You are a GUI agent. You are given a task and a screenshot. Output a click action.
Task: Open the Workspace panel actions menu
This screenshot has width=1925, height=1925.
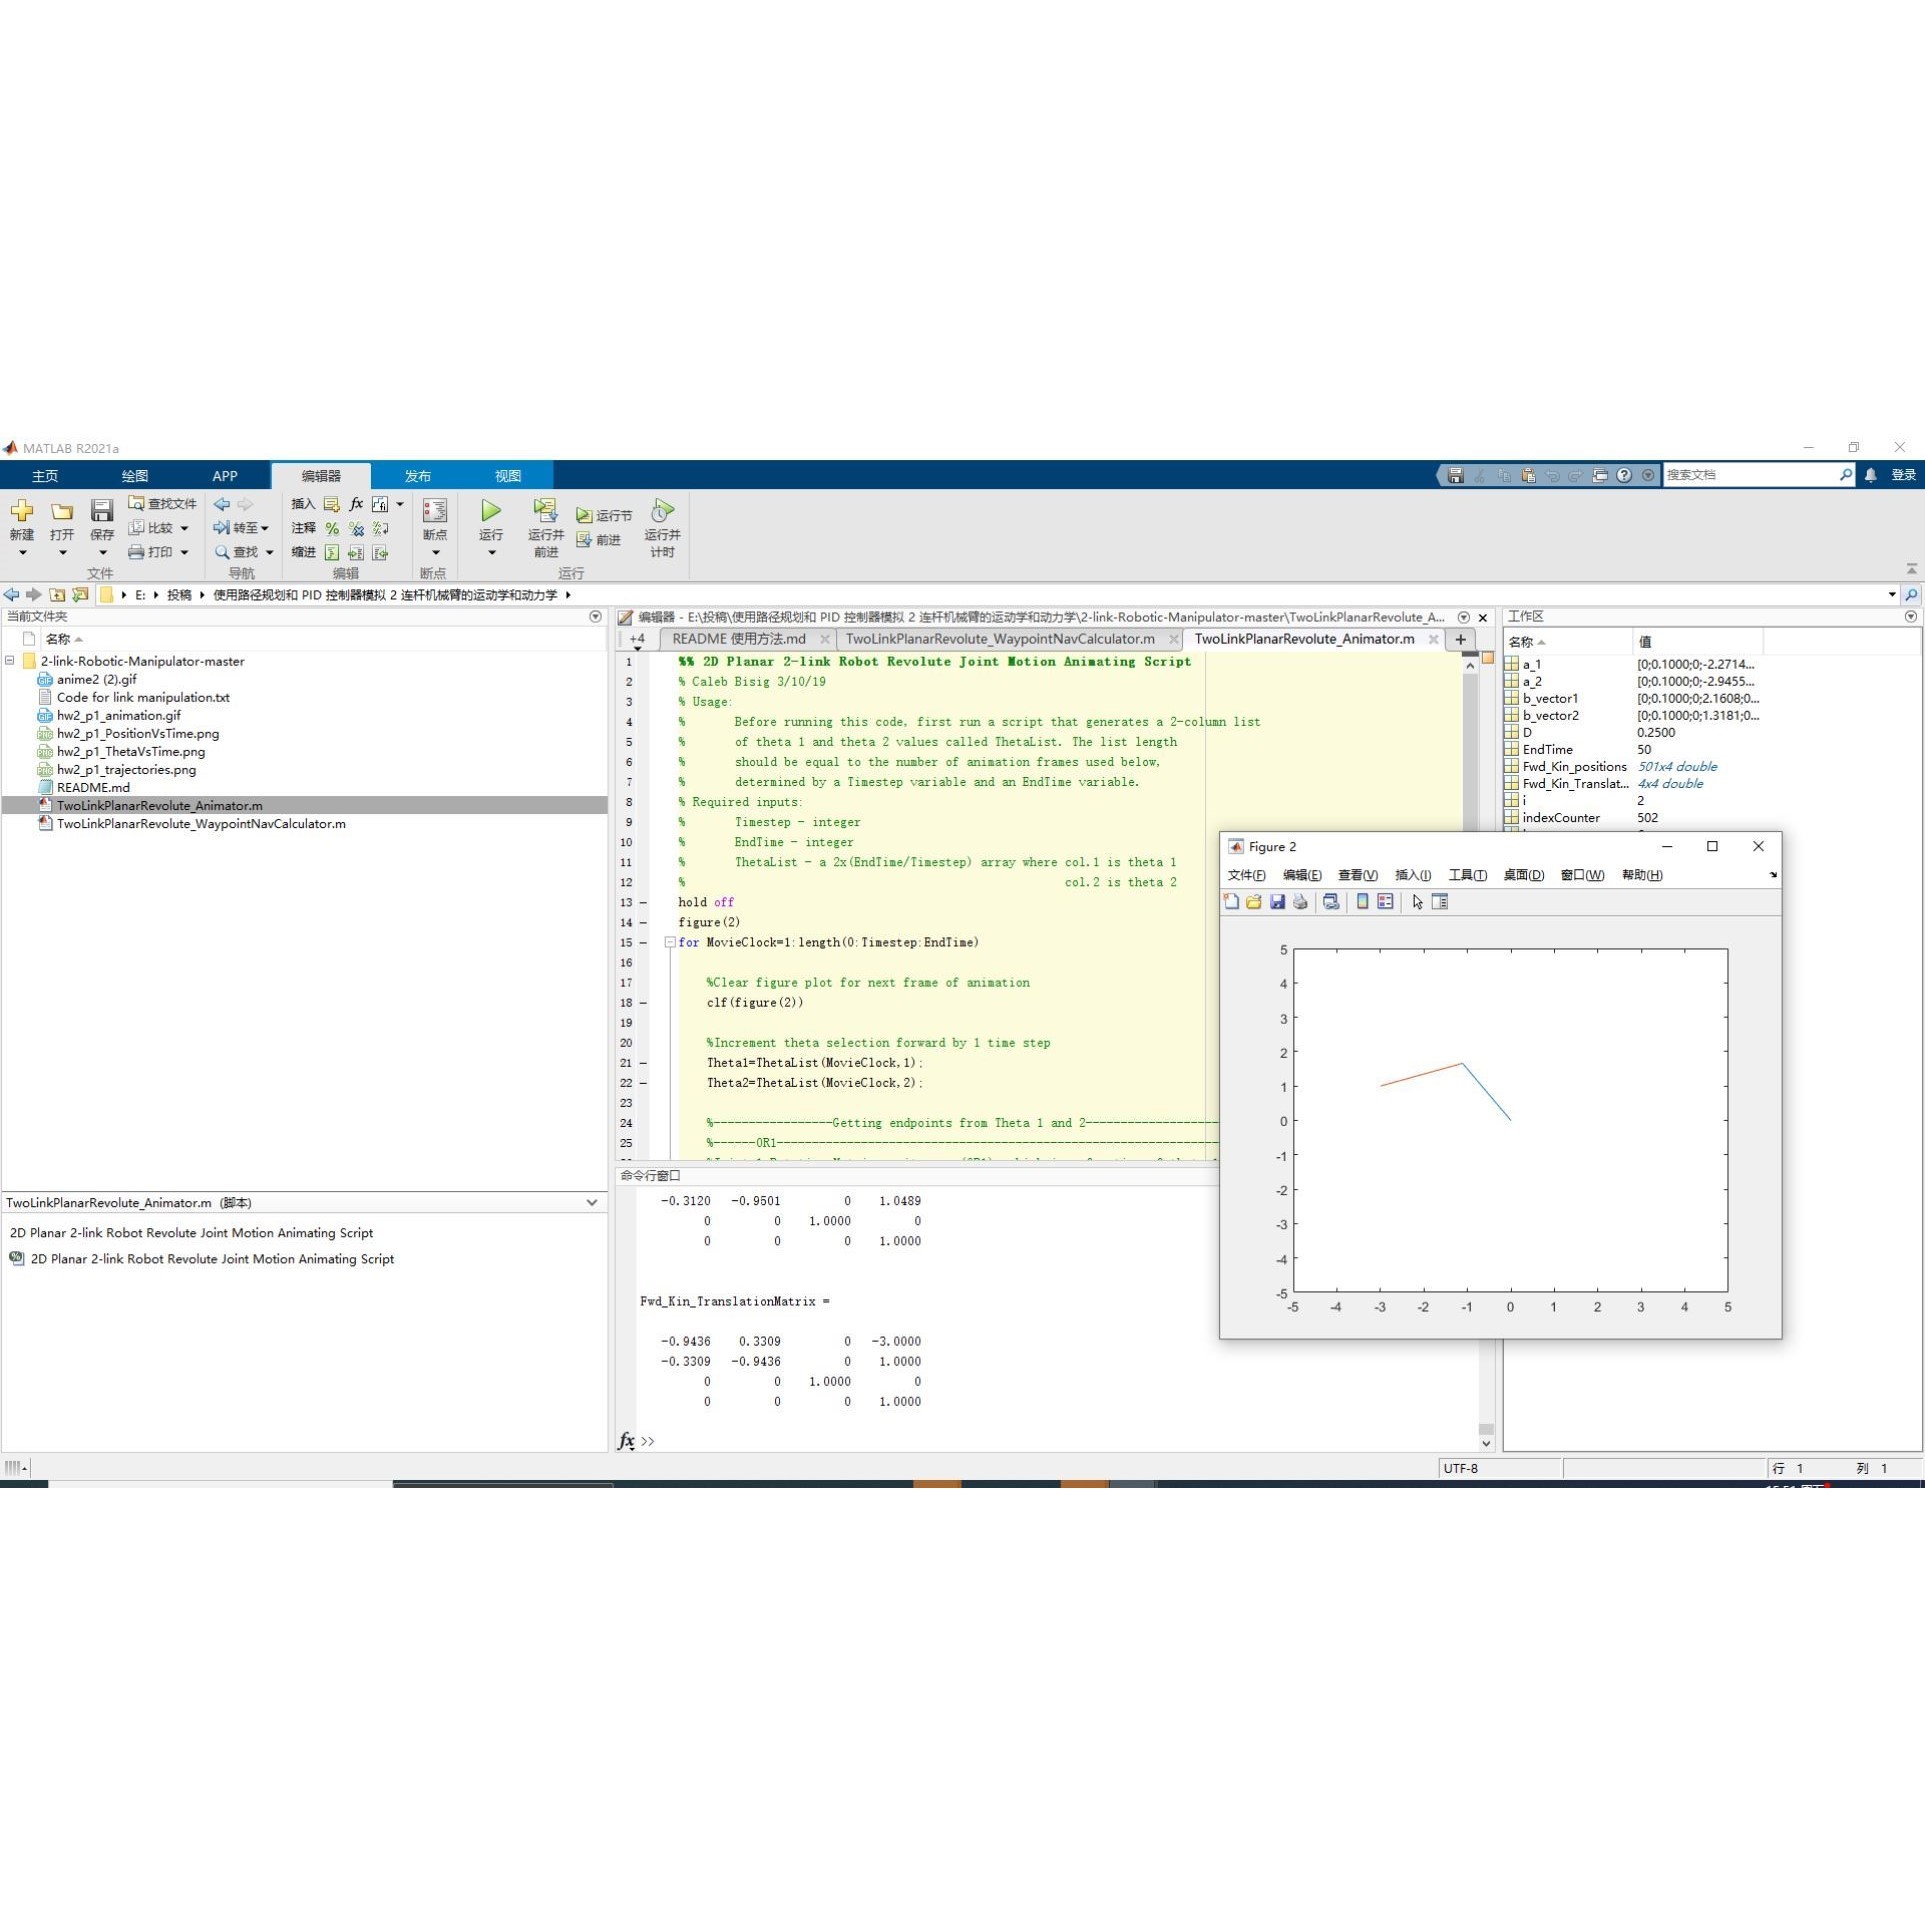1911,617
